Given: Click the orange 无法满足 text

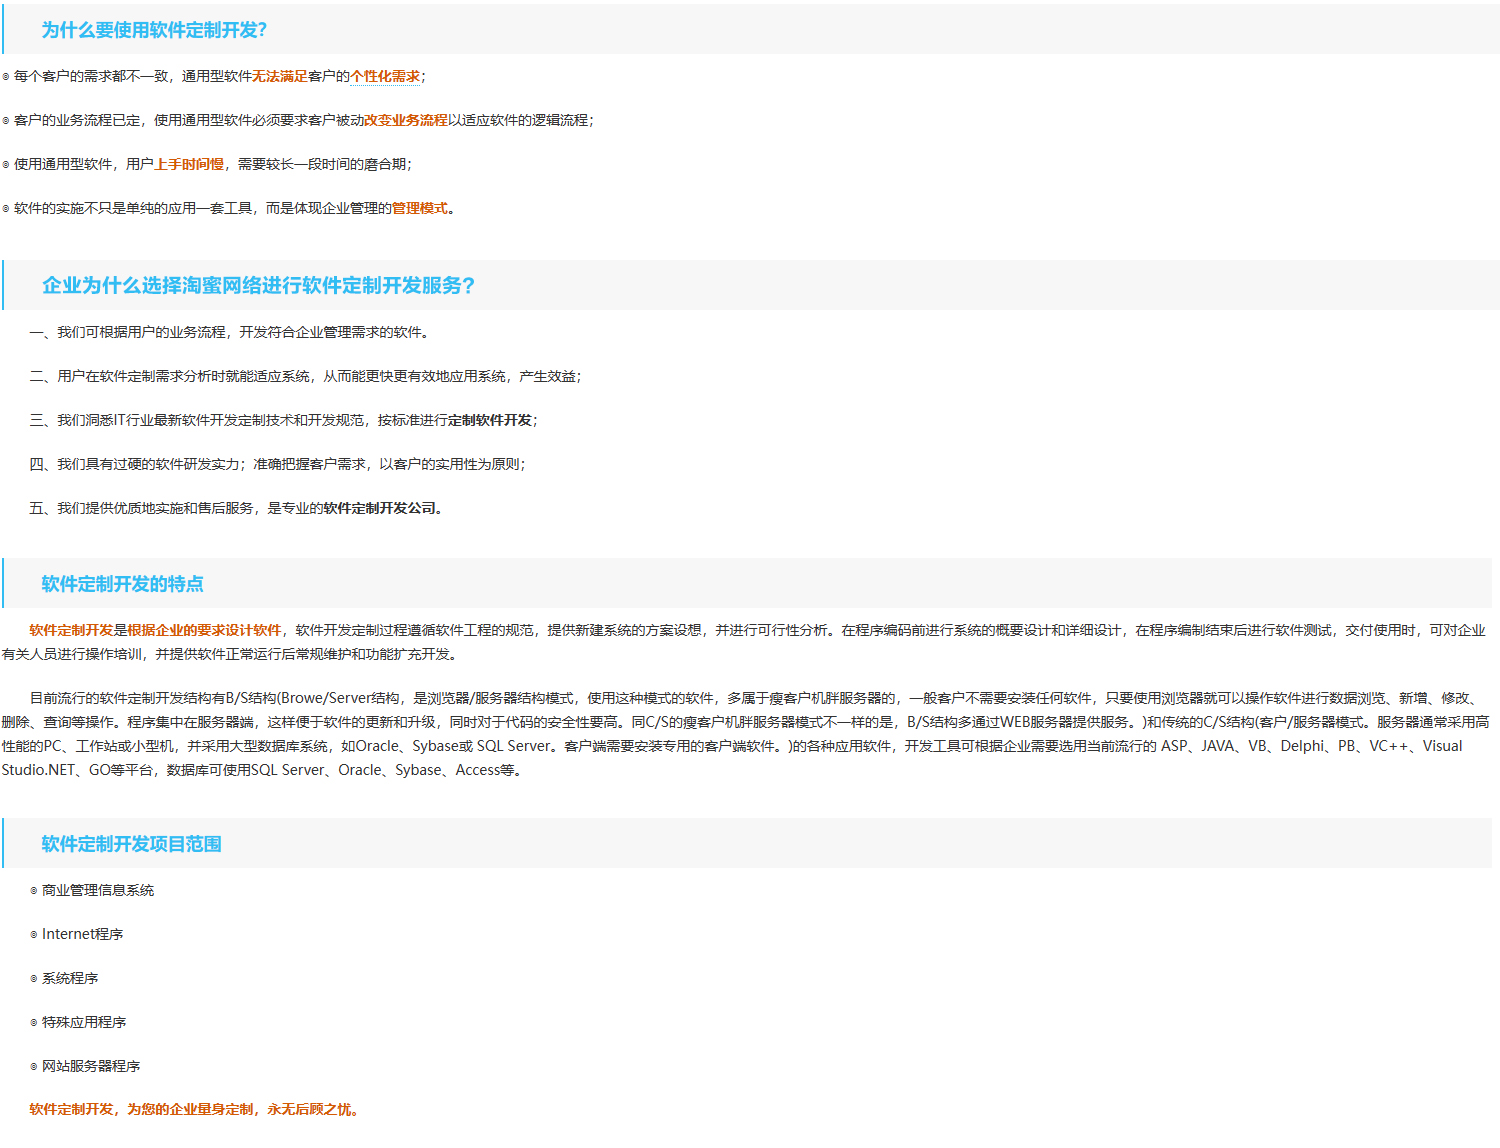Looking at the screenshot, I should click(279, 77).
